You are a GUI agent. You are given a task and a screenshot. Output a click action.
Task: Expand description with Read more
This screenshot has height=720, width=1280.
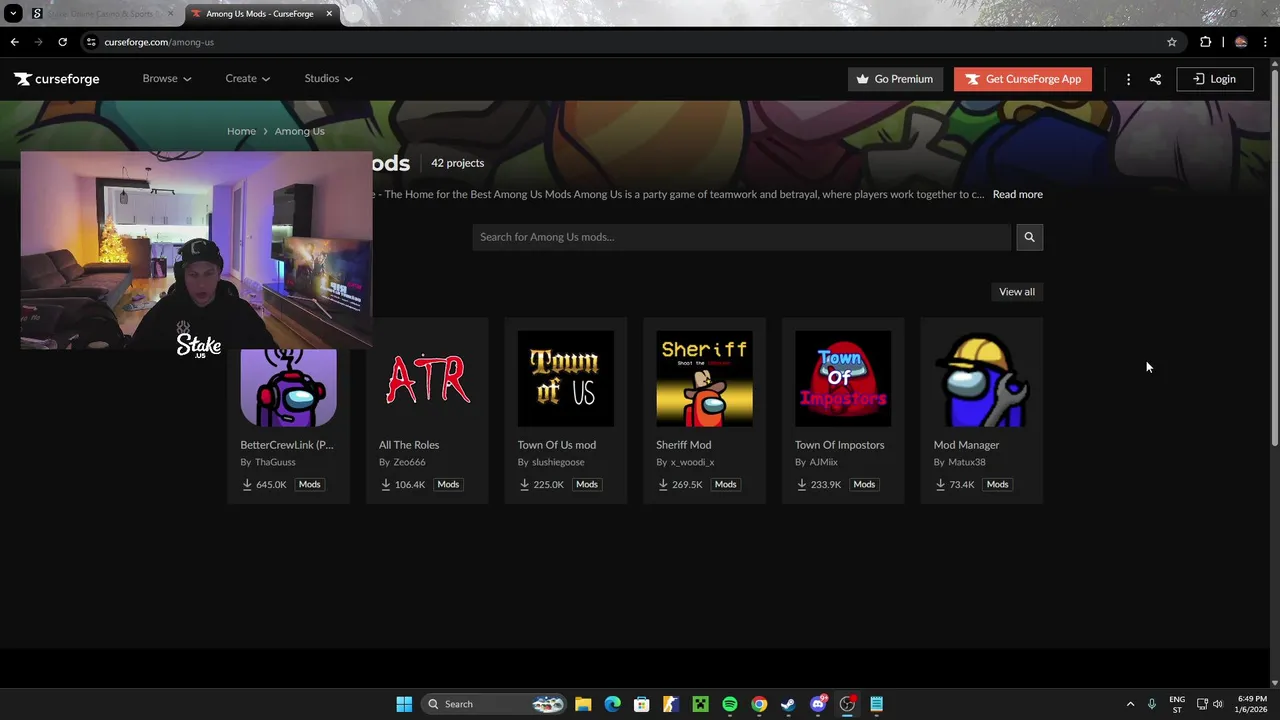tap(1017, 194)
